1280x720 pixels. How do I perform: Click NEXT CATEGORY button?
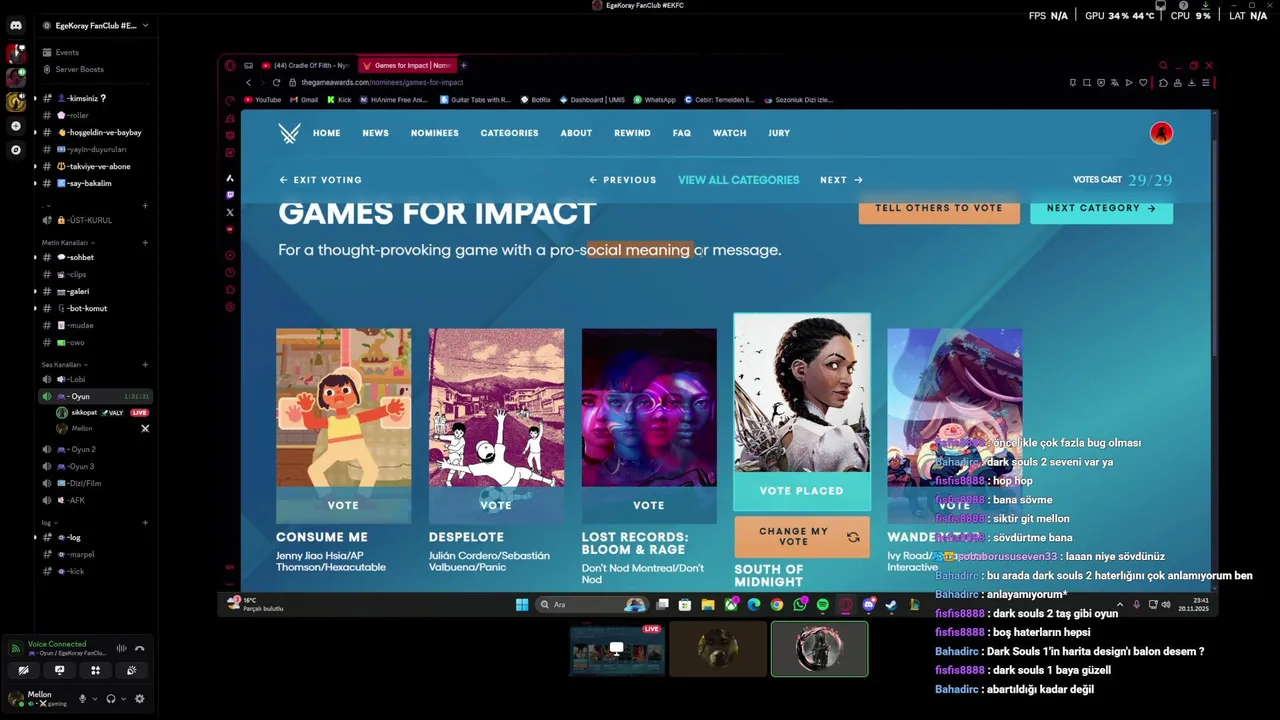point(1101,211)
